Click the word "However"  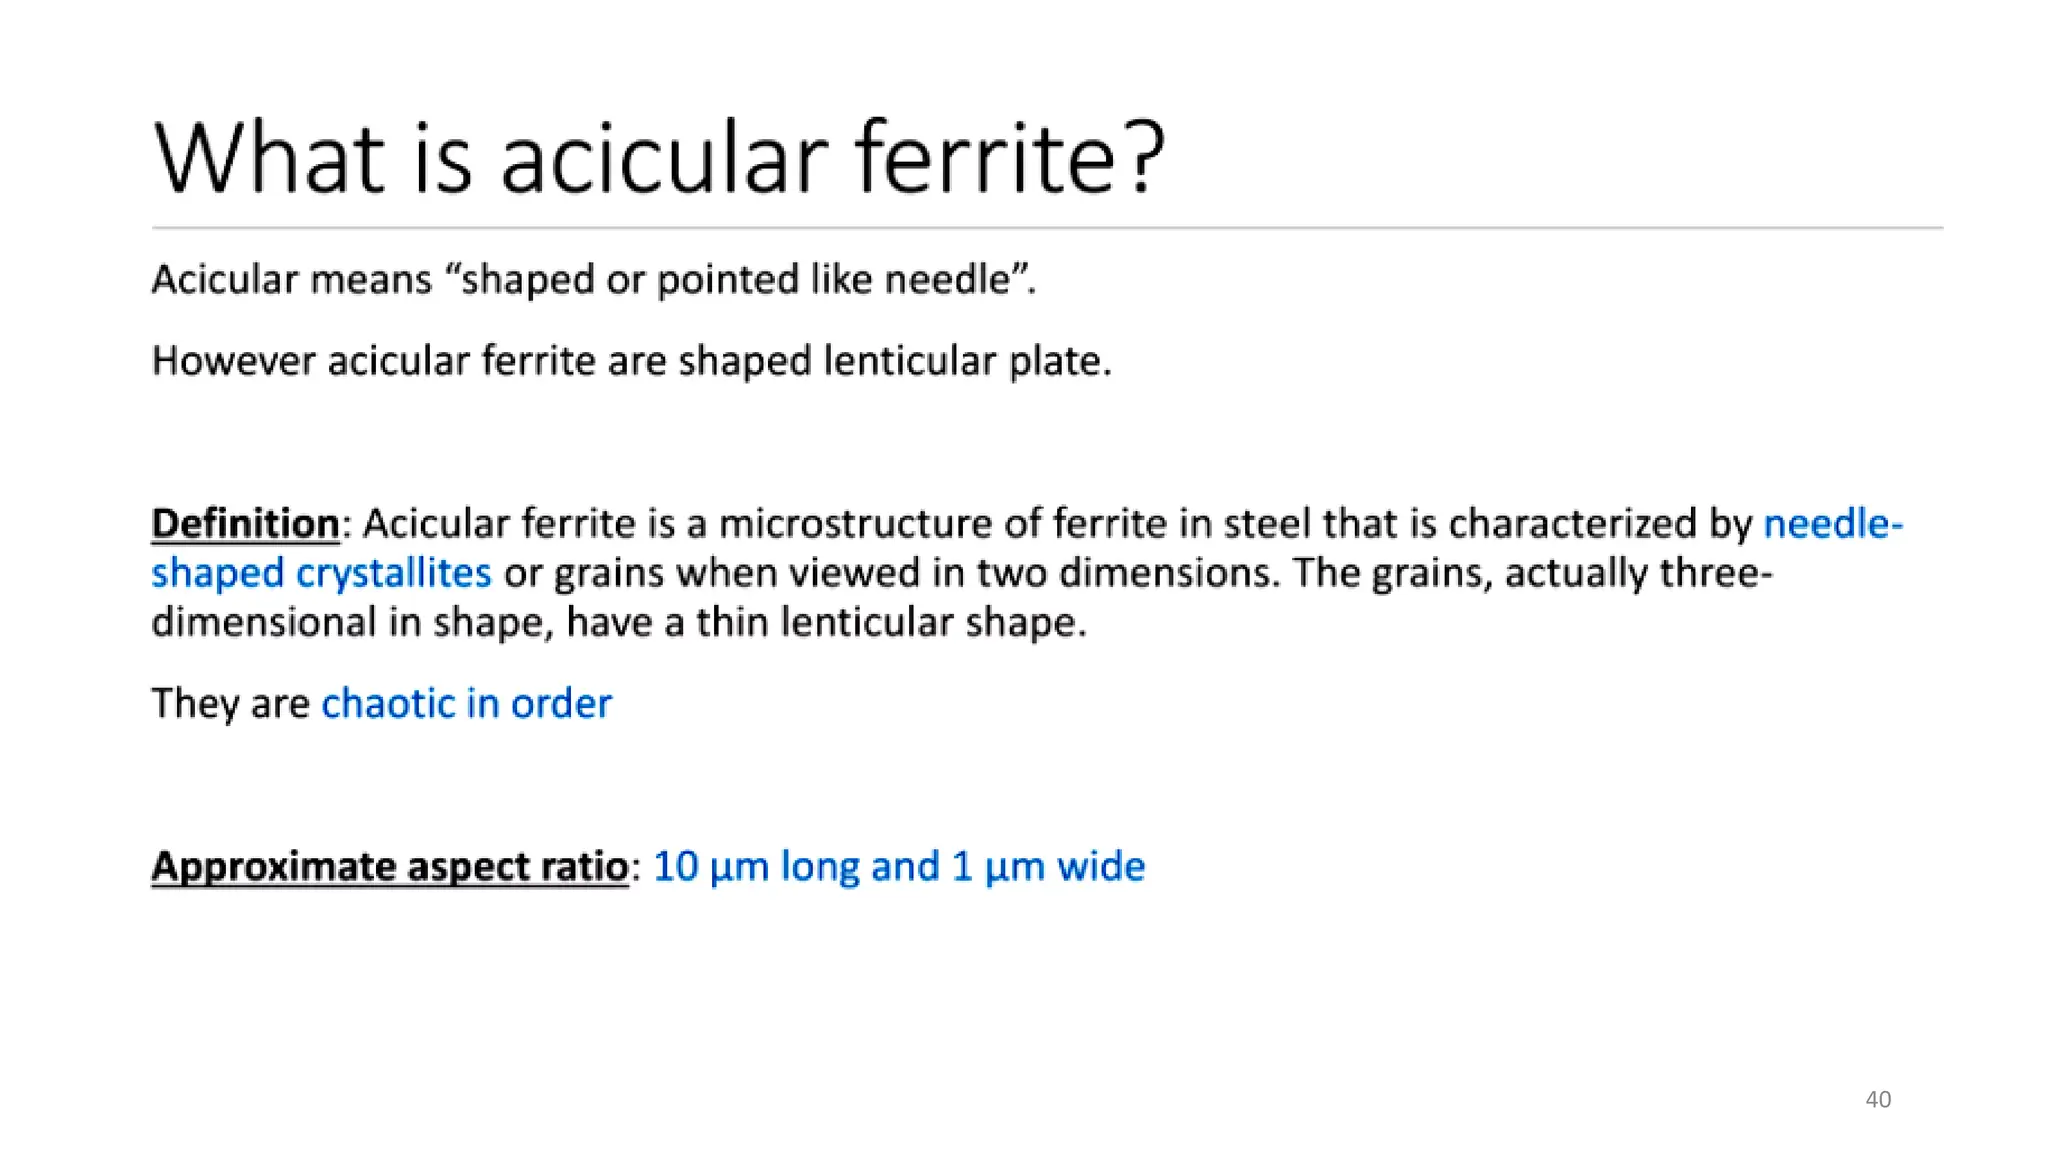pyautogui.click(x=233, y=361)
